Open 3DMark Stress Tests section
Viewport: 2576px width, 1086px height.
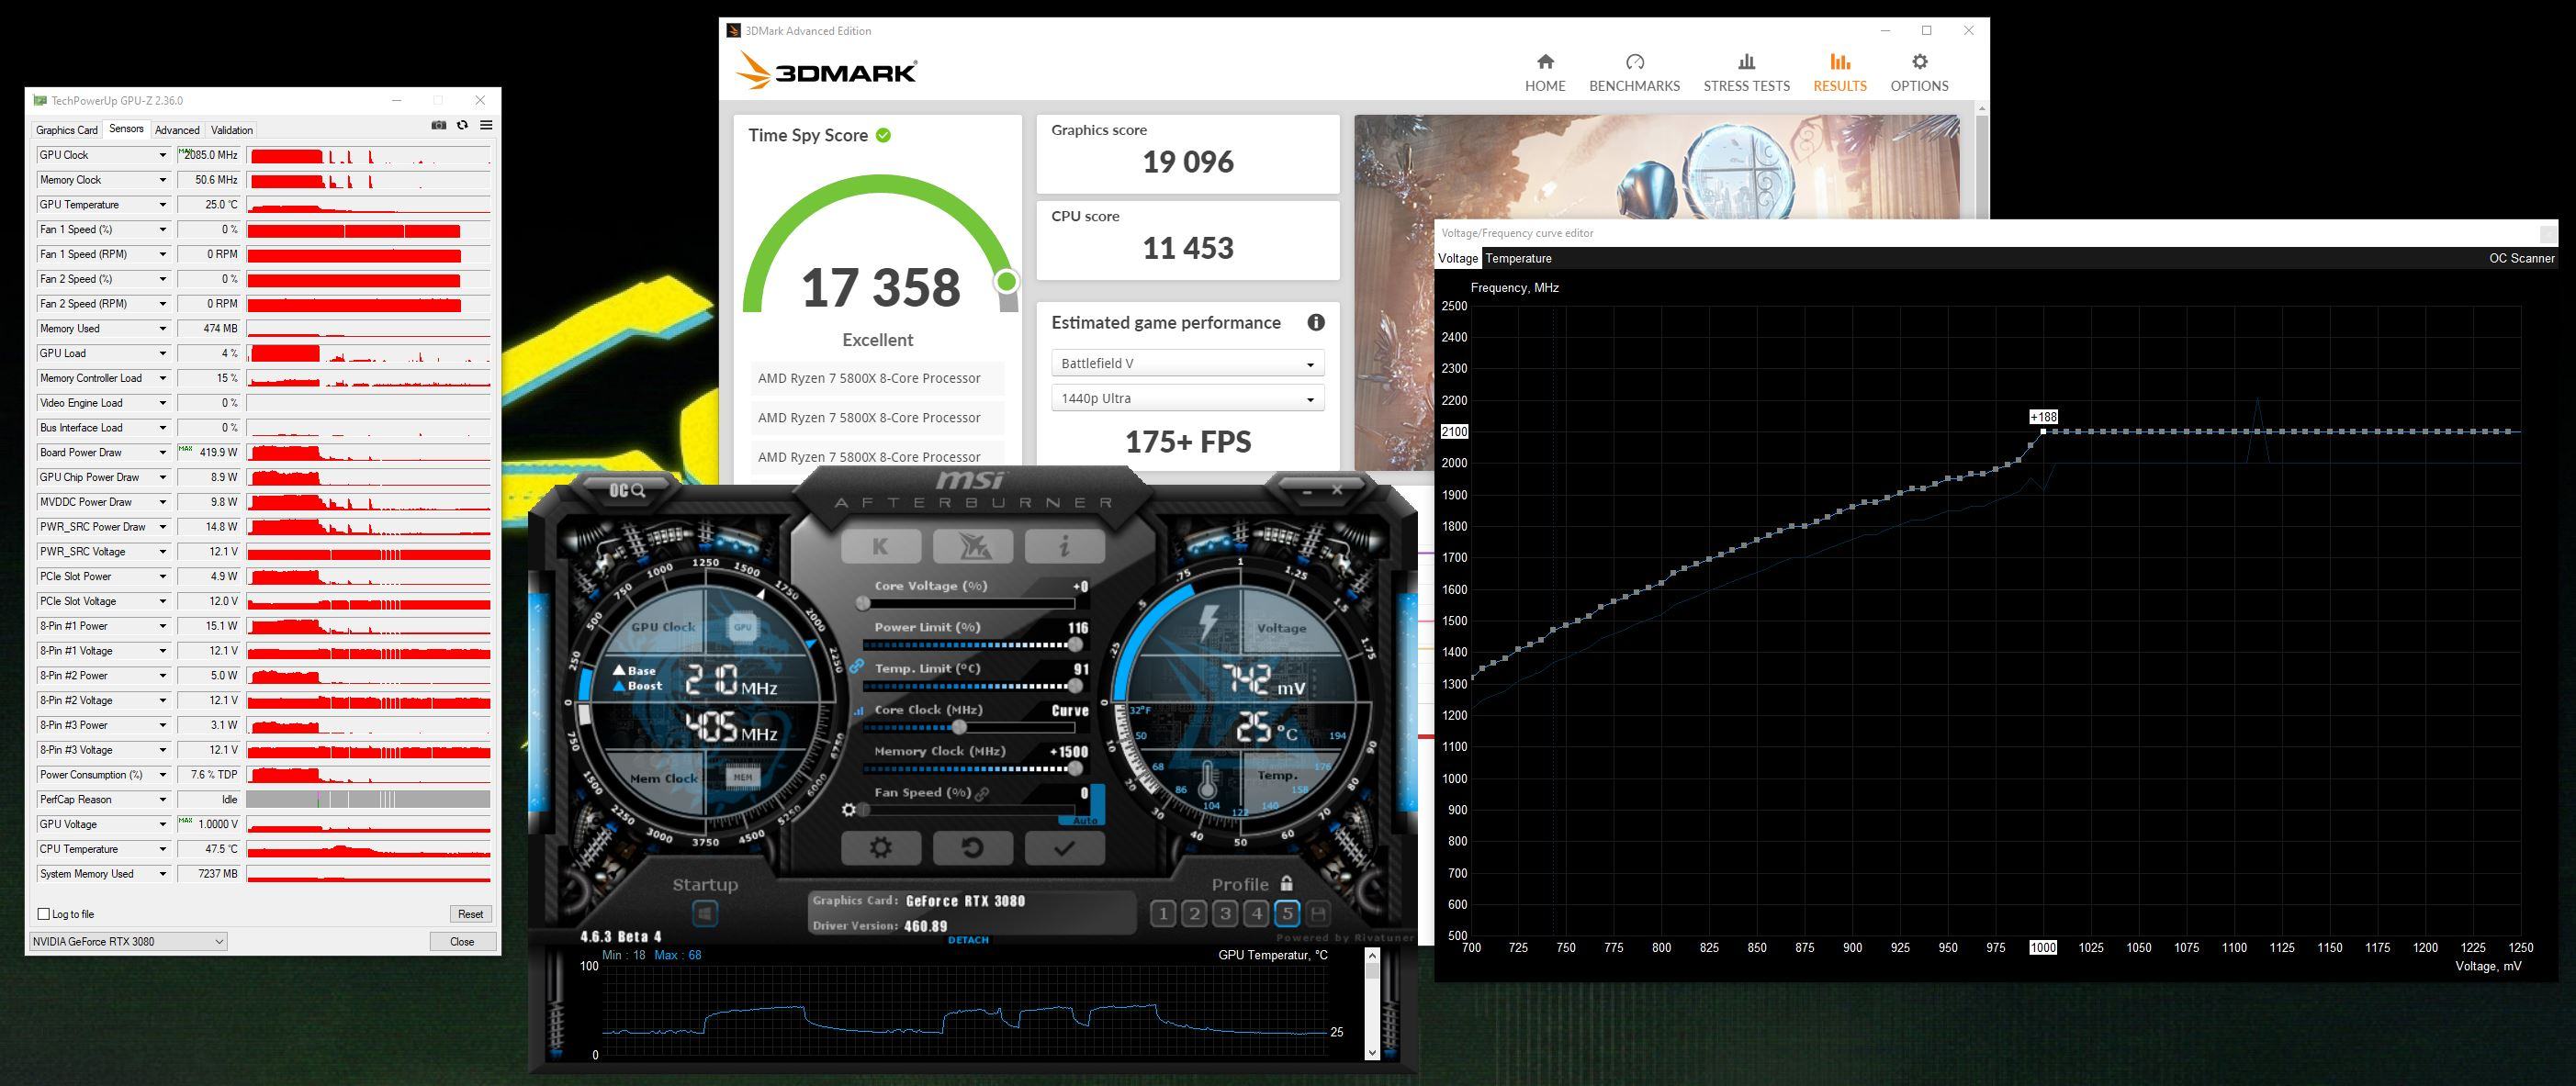1746,73
